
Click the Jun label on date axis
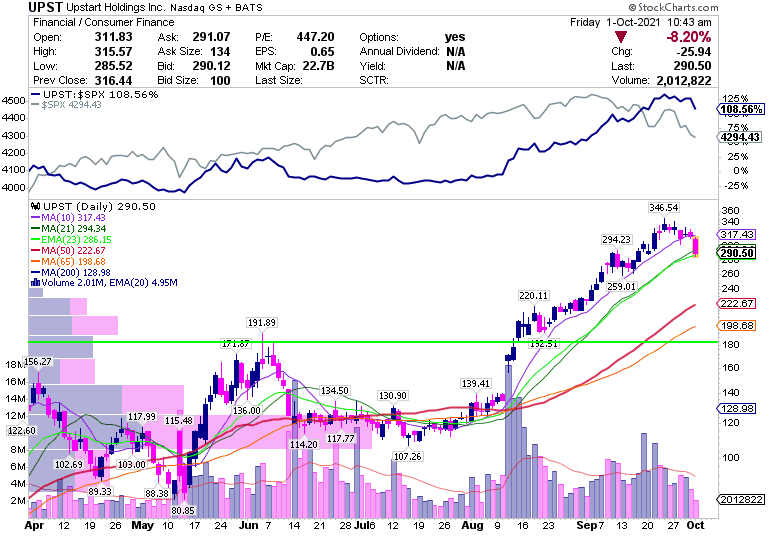pos(248,526)
